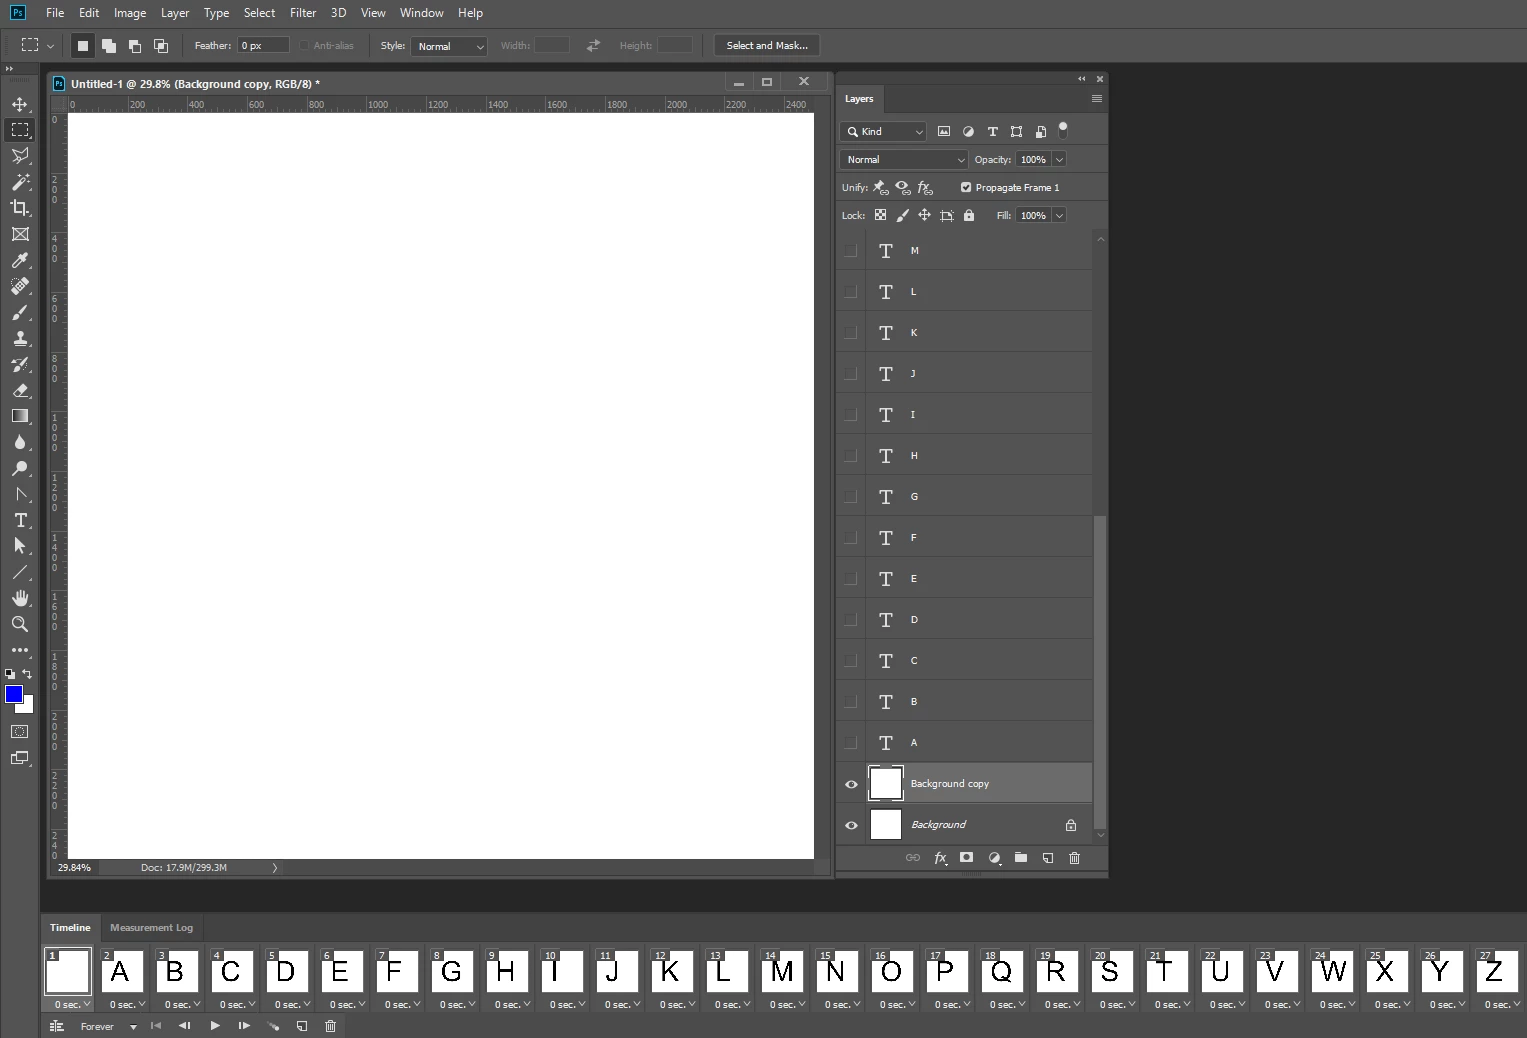Viewport: 1527px width, 1038px height.
Task: Open the blend mode Normal dropdown
Action: coord(904,159)
